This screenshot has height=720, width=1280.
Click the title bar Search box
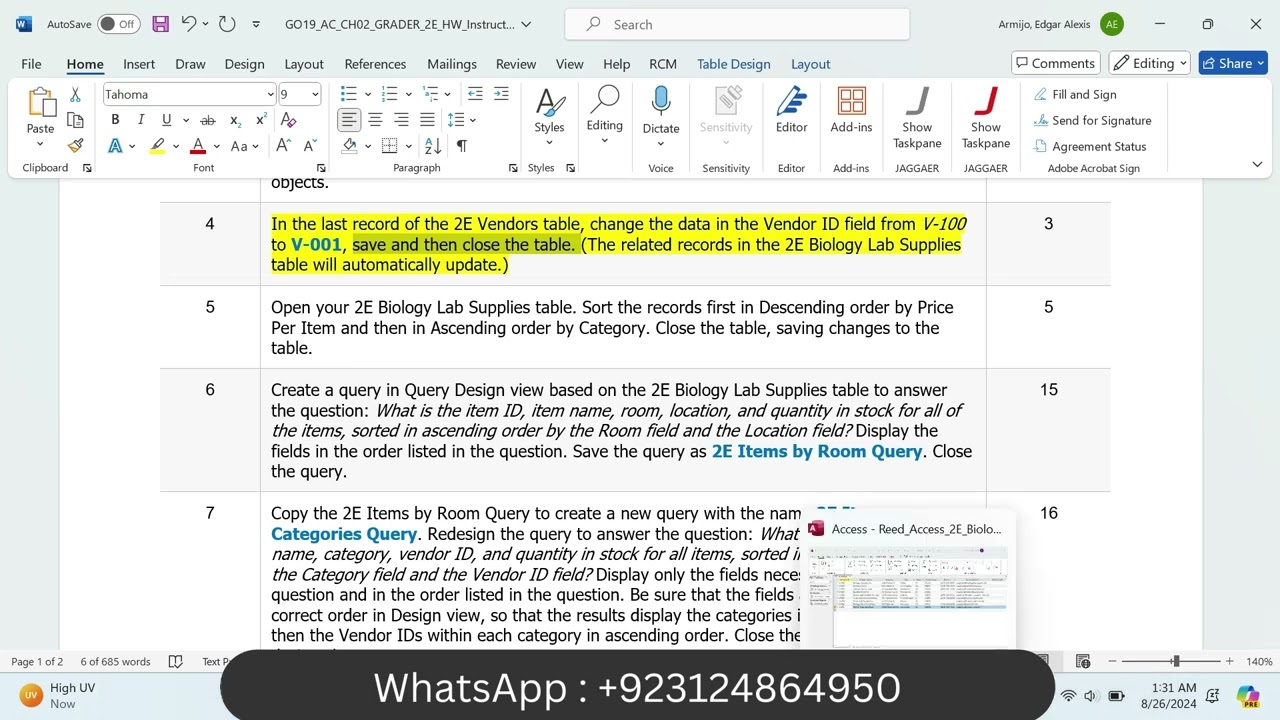tap(737, 24)
